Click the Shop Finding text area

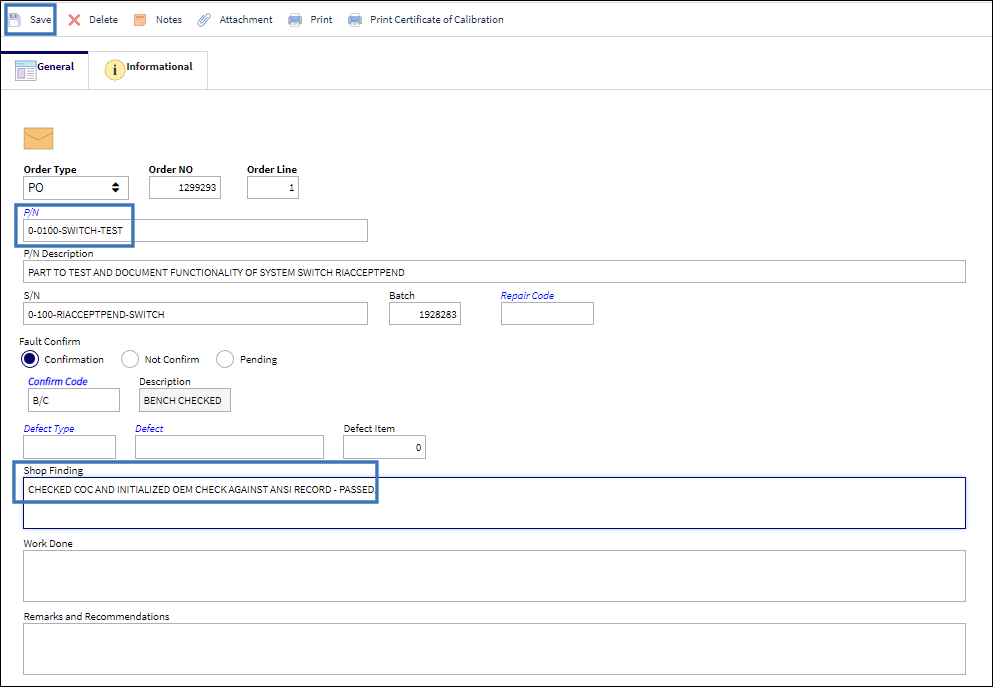(x=495, y=503)
